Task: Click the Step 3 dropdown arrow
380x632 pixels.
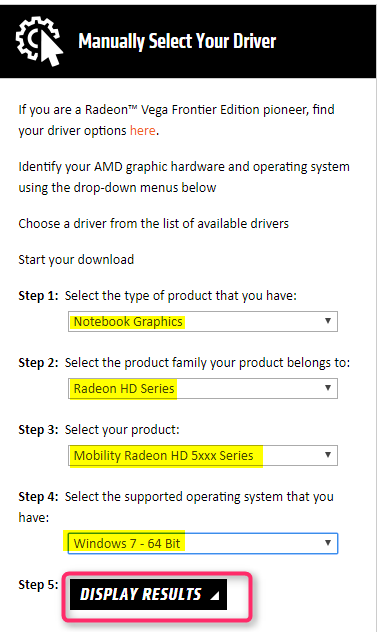Action: coord(328,455)
